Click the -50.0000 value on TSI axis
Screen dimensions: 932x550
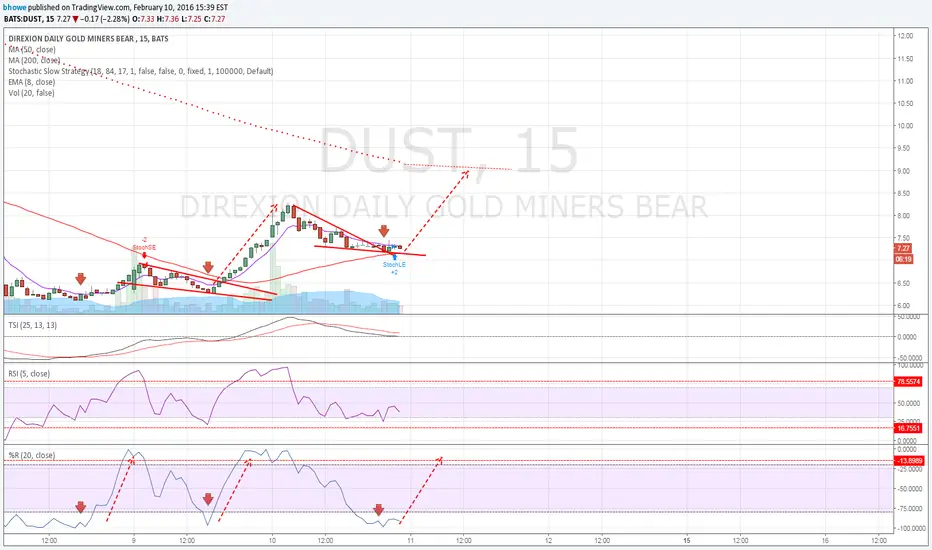pyautogui.click(x=910, y=358)
